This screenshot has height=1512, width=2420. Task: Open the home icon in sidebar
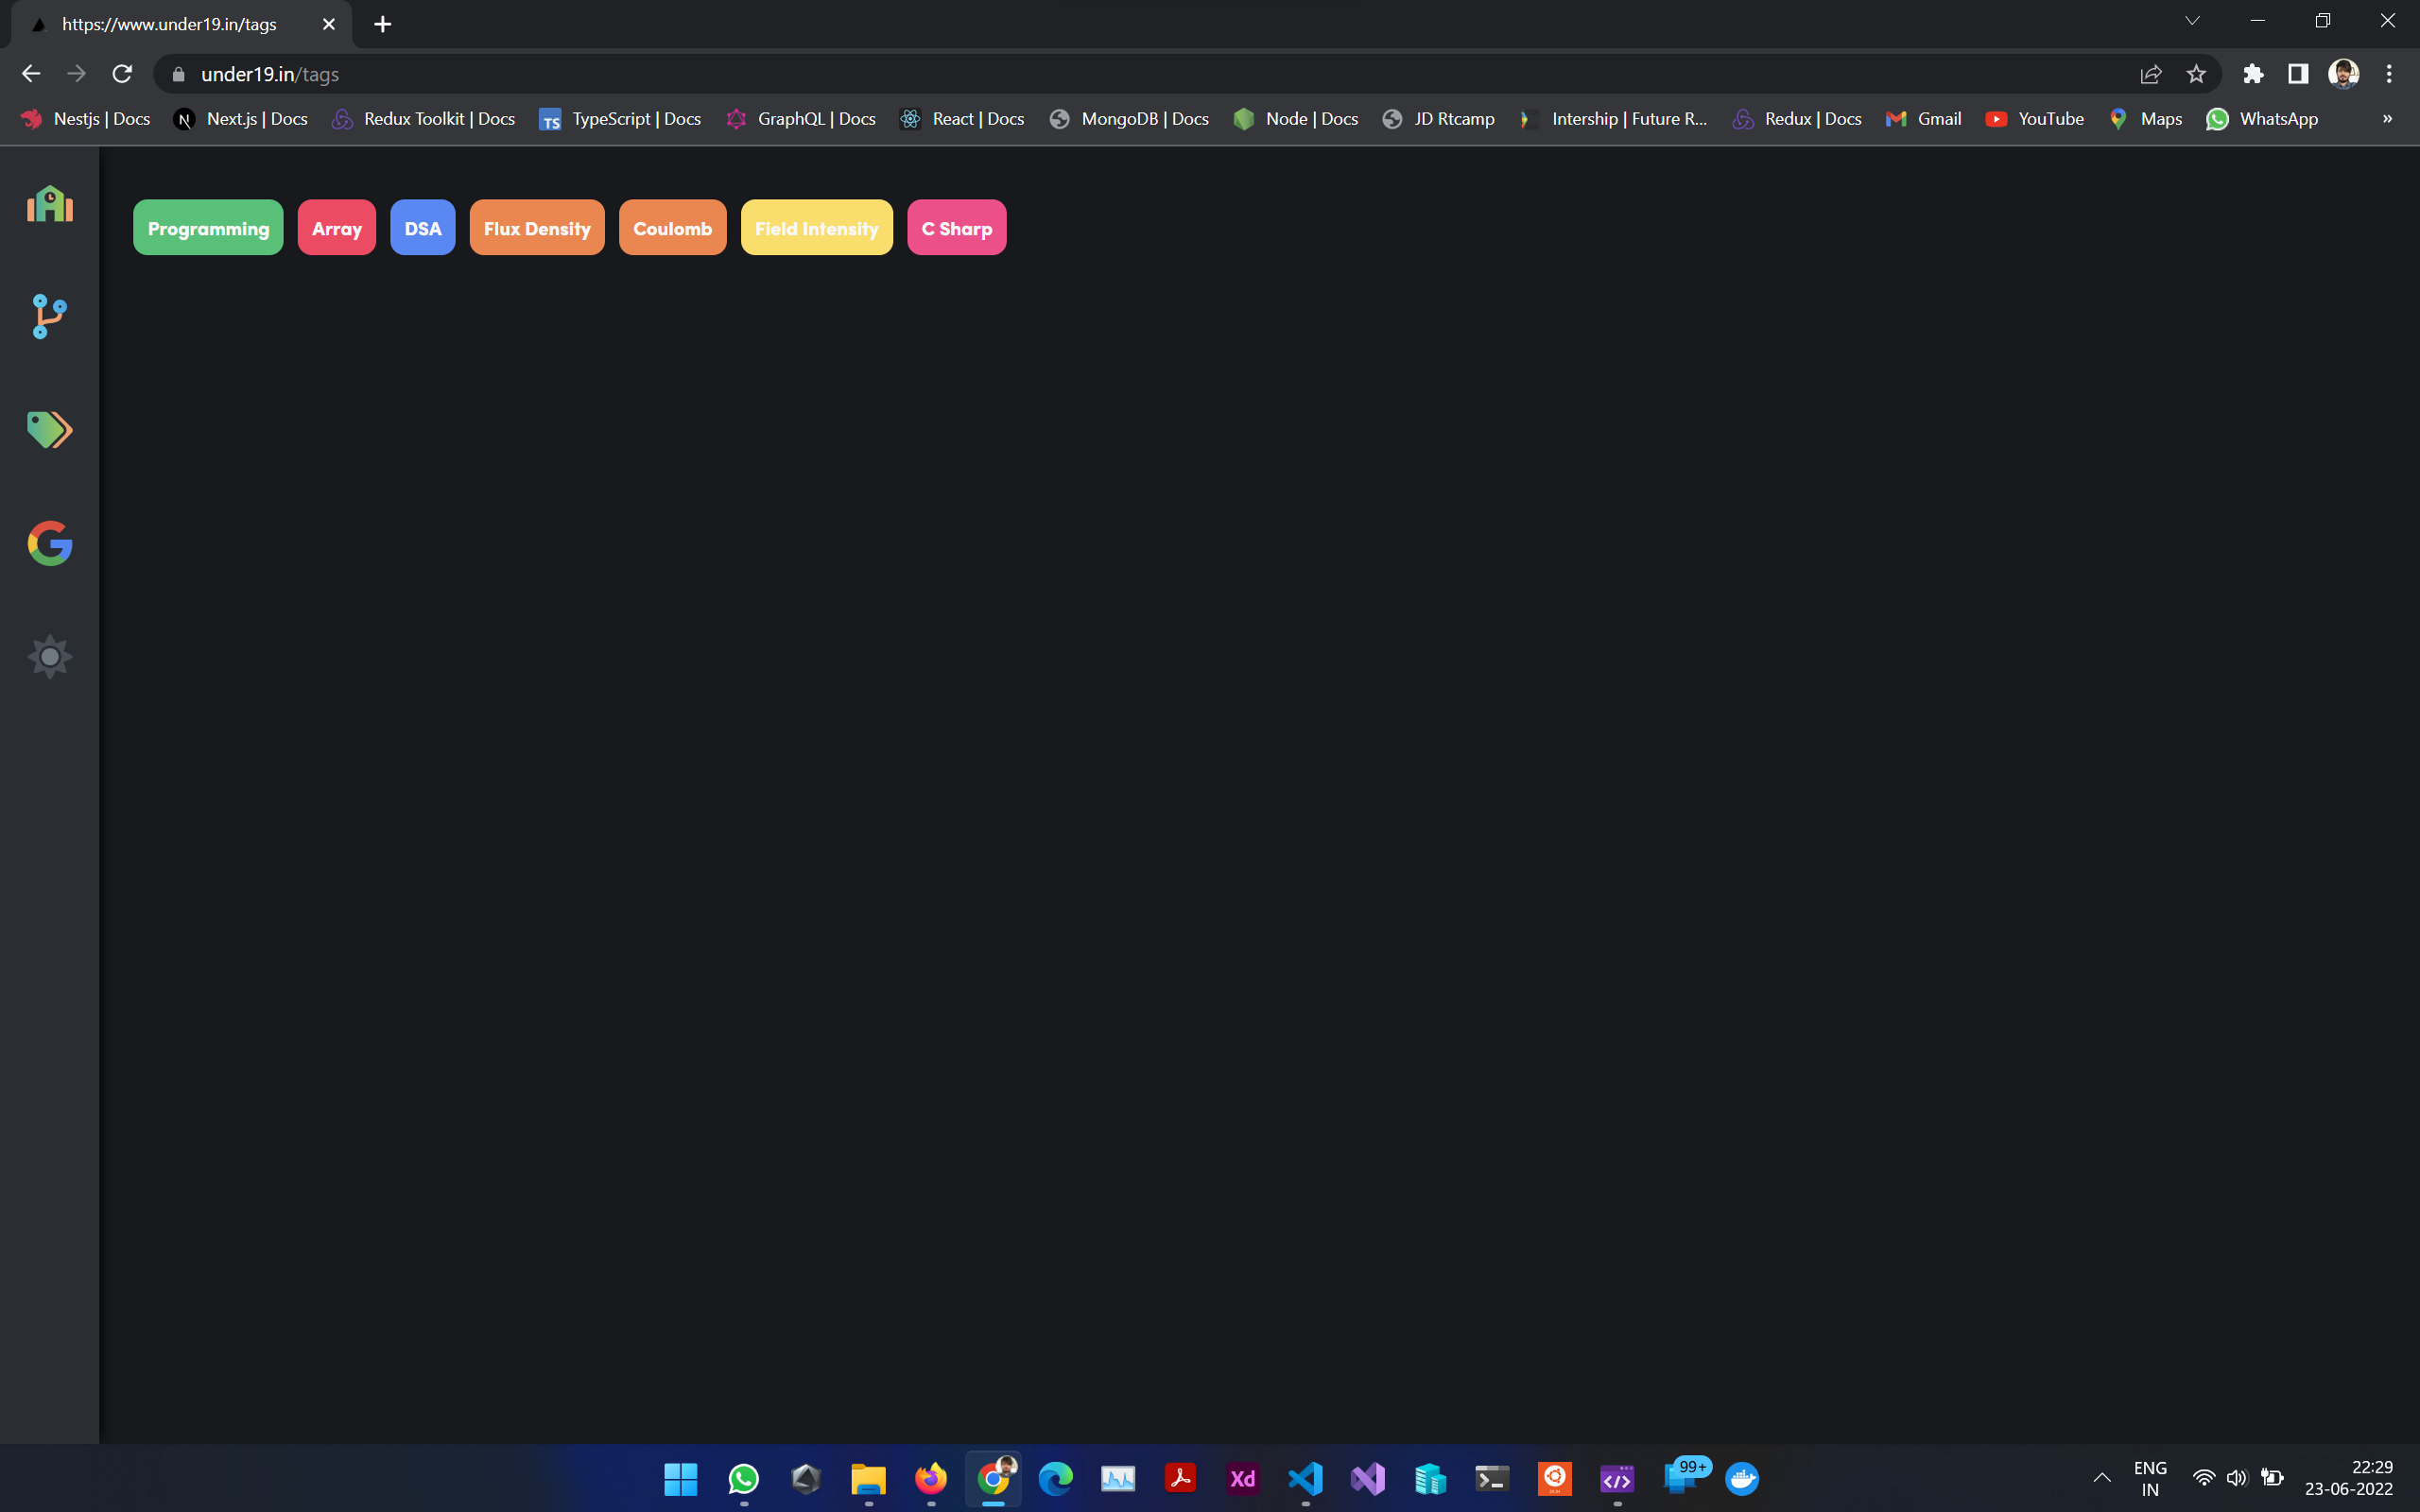click(x=49, y=204)
